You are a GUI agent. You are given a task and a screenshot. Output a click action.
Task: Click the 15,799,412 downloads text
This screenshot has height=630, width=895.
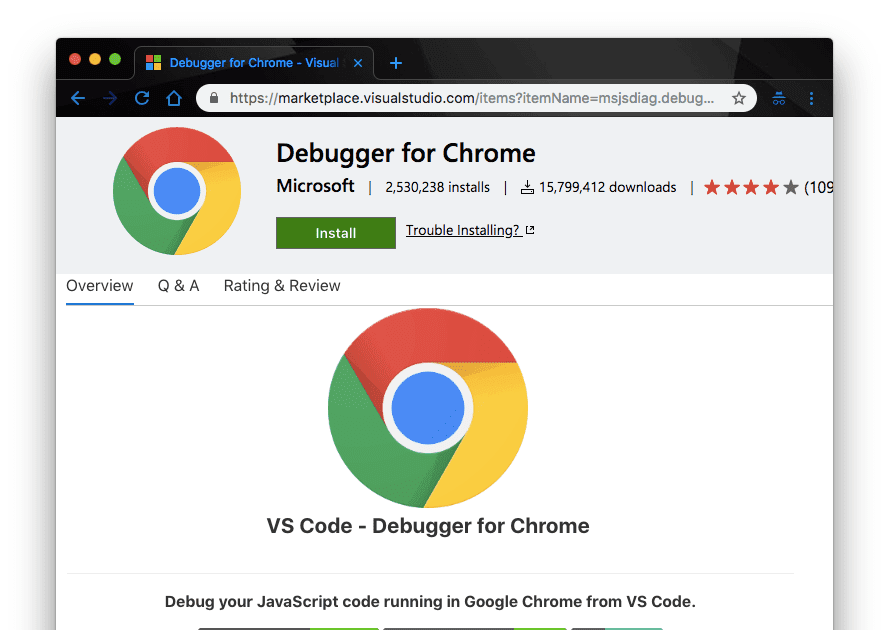(607, 187)
